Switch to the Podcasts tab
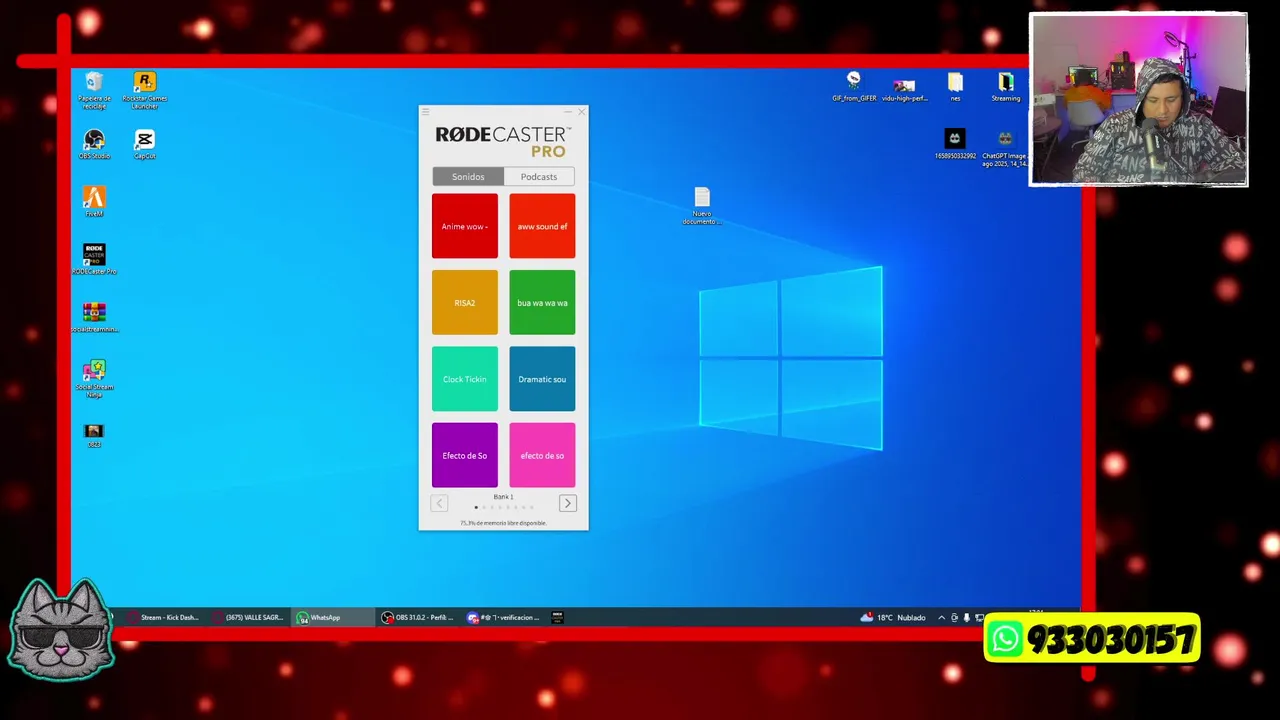Screen dimensions: 1280x720 pyautogui.click(x=539, y=177)
